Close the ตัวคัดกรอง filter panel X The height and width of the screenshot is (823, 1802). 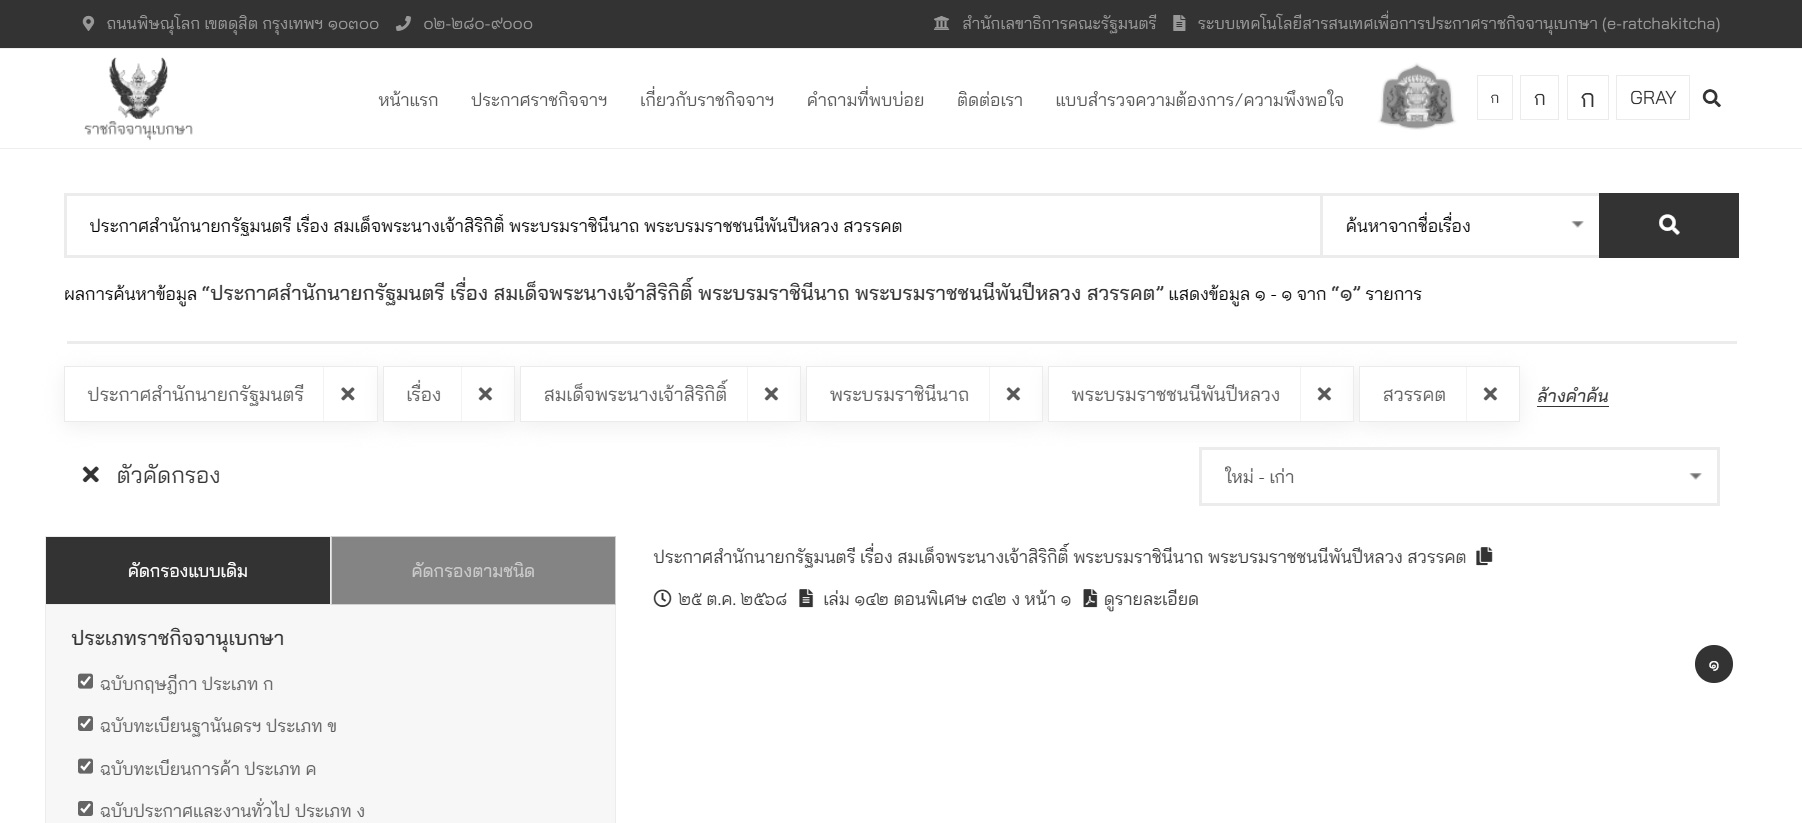tap(90, 474)
